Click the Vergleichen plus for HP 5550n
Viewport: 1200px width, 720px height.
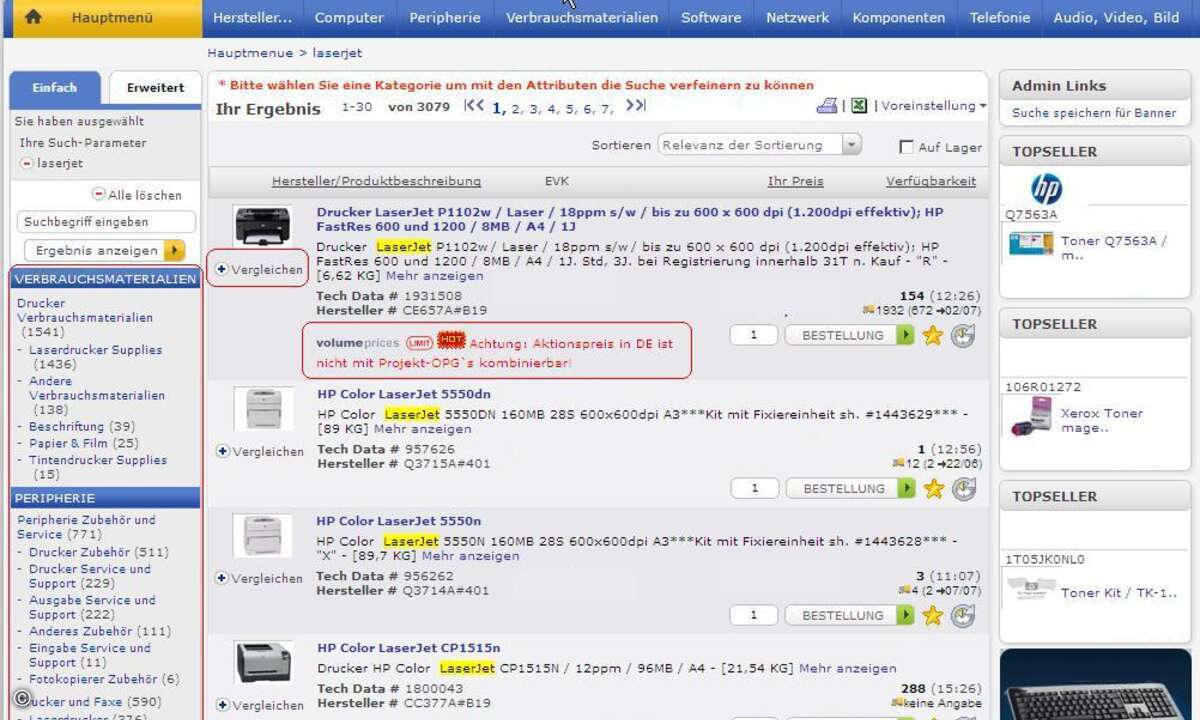pos(223,578)
